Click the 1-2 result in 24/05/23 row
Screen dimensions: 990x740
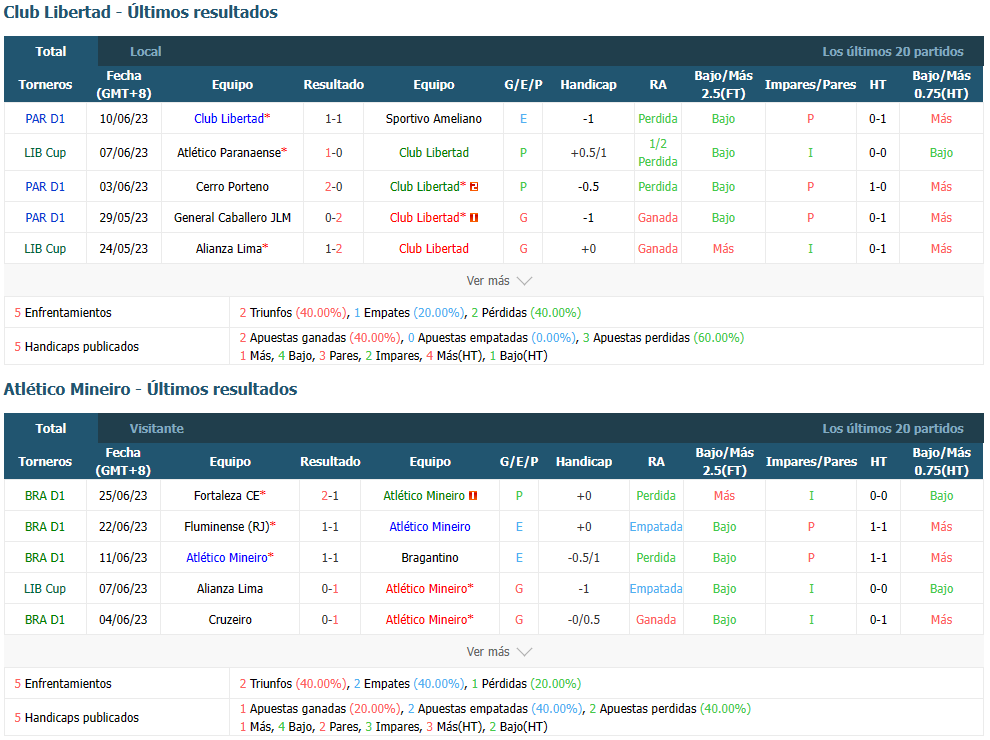tap(333, 249)
